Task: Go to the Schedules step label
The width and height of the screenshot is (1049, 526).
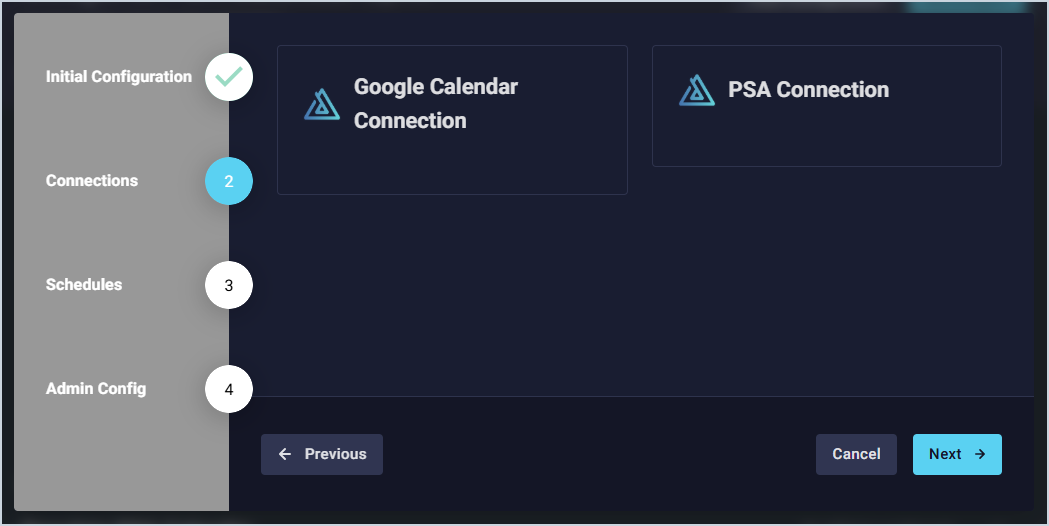Action: pyautogui.click(x=84, y=285)
